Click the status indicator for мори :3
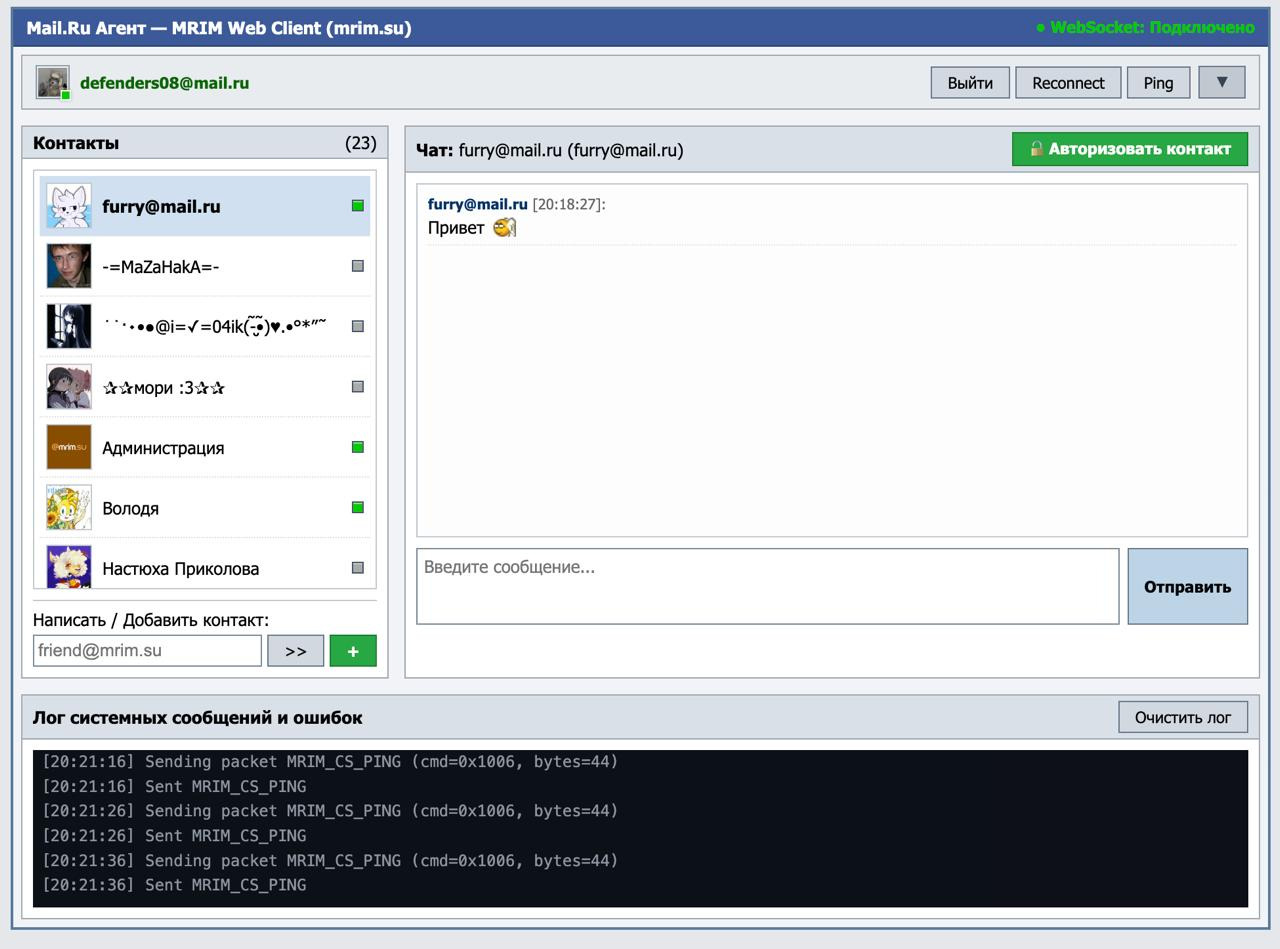Image resolution: width=1280 pixels, height=949 pixels. click(358, 387)
